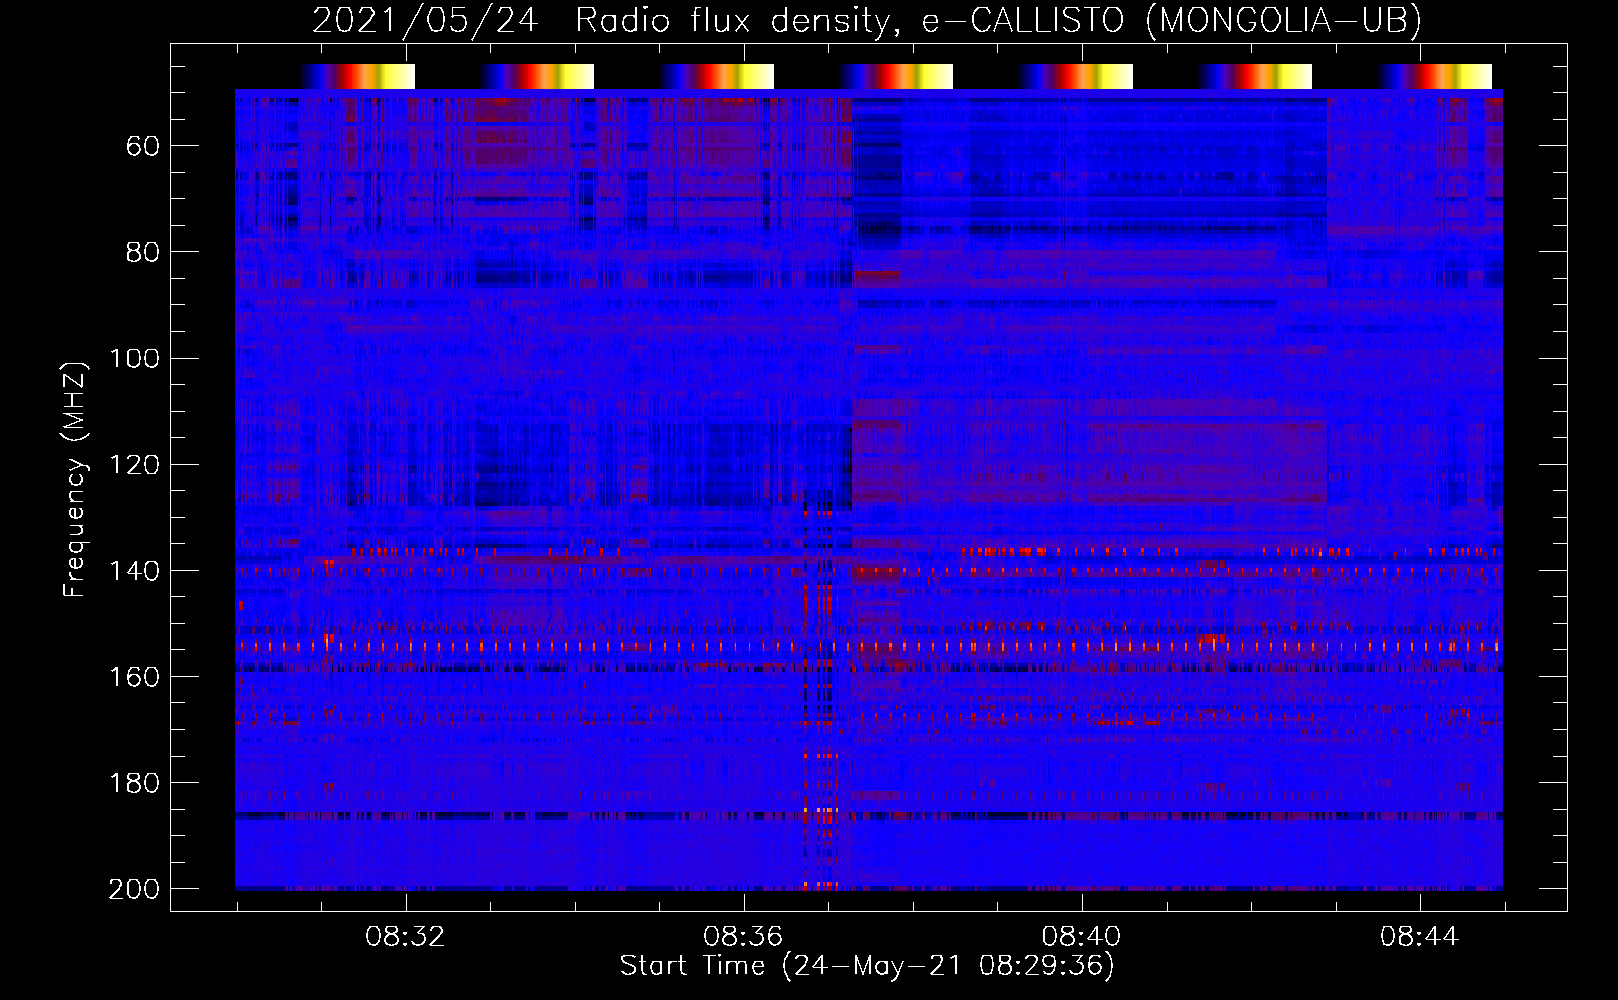Click the 08:44 time tick label

(1419, 937)
